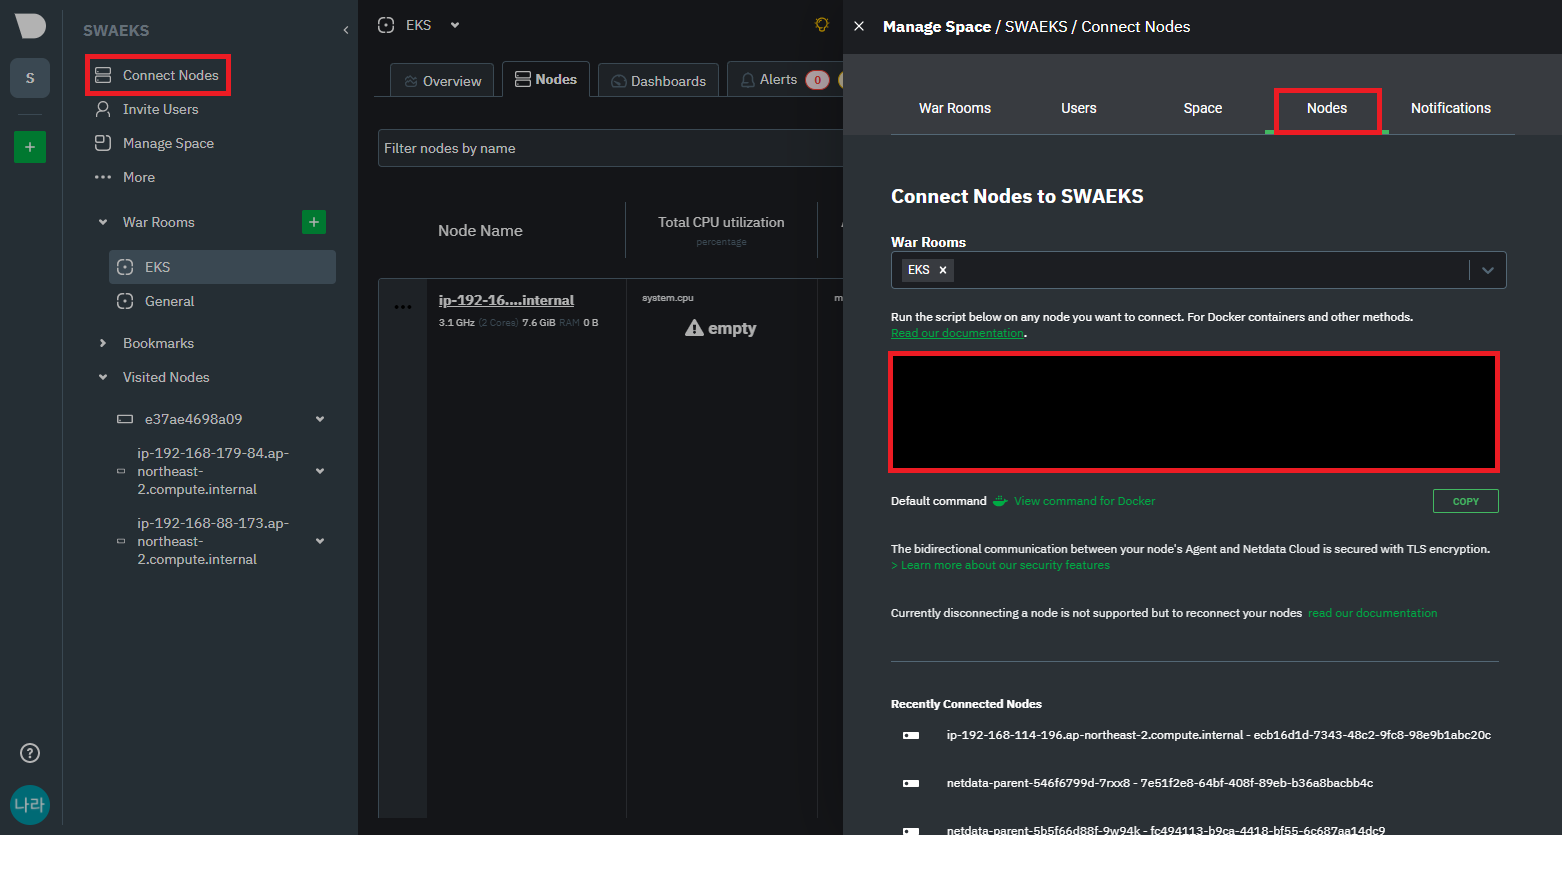The image size is (1562, 871).
Task: Click the Filter nodes by name field
Action: (610, 148)
